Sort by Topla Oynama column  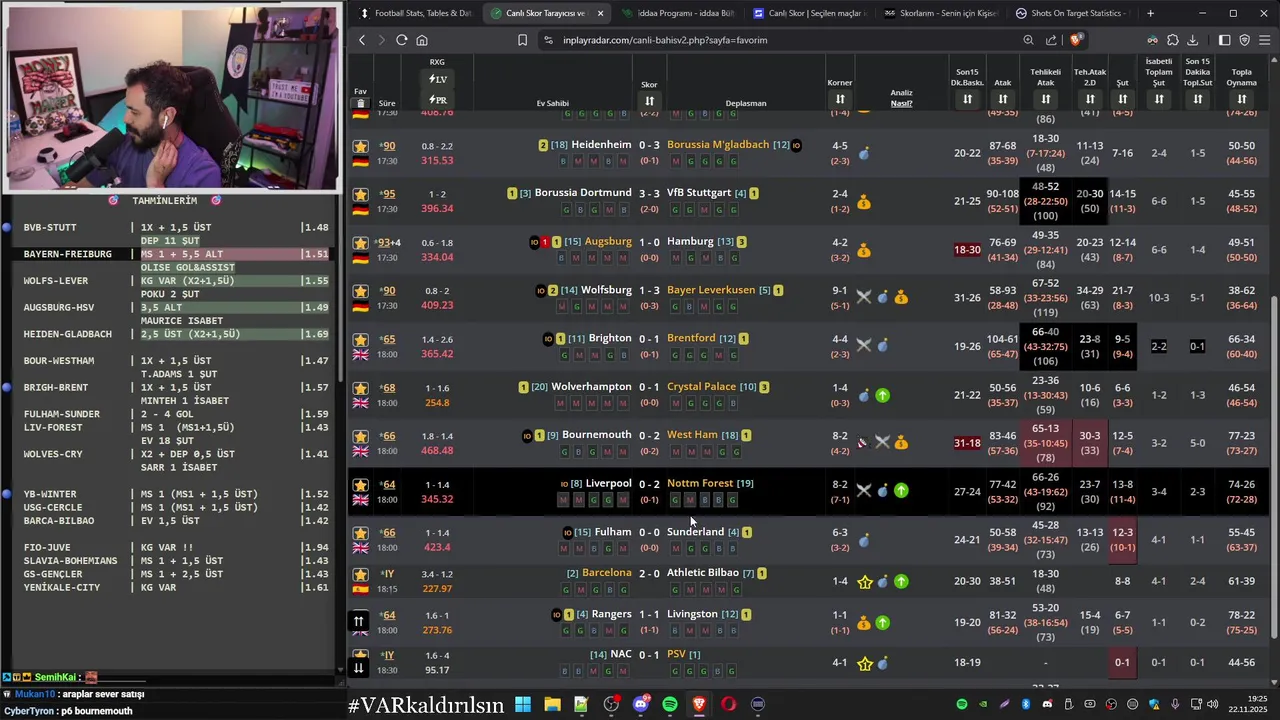point(1241,99)
